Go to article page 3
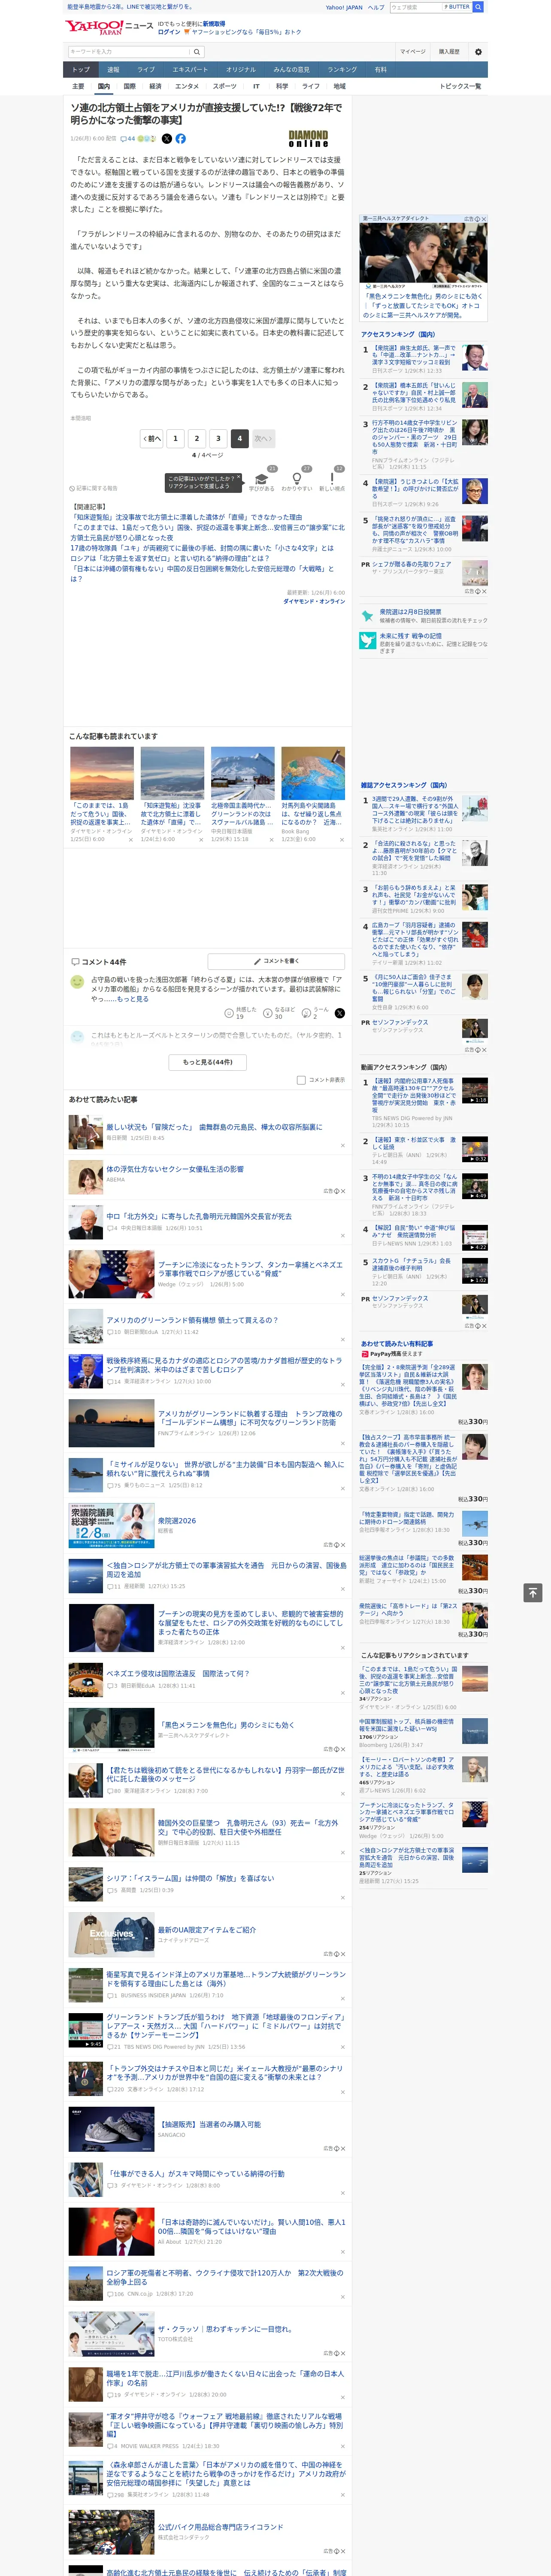Viewport: 551px width, 2576px height. (x=218, y=438)
